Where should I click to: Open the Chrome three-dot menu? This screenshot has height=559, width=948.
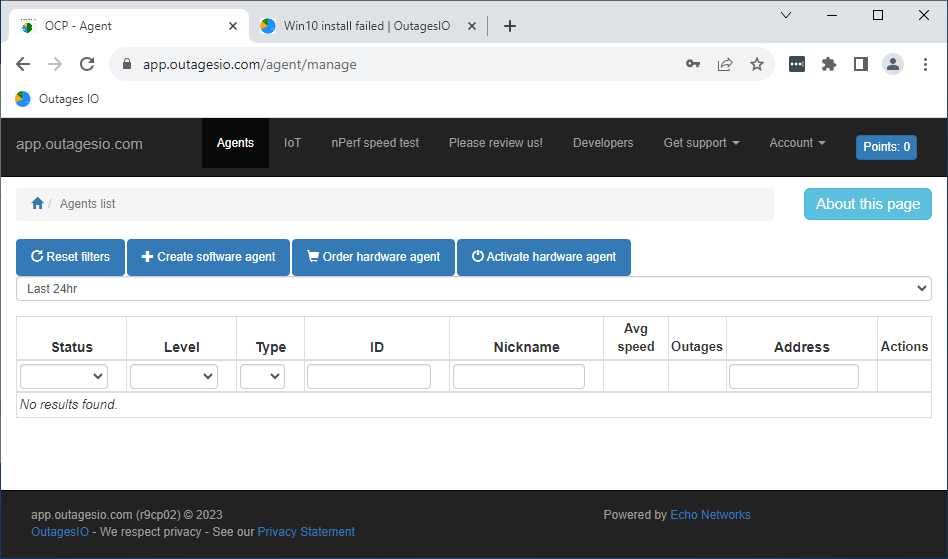(925, 64)
